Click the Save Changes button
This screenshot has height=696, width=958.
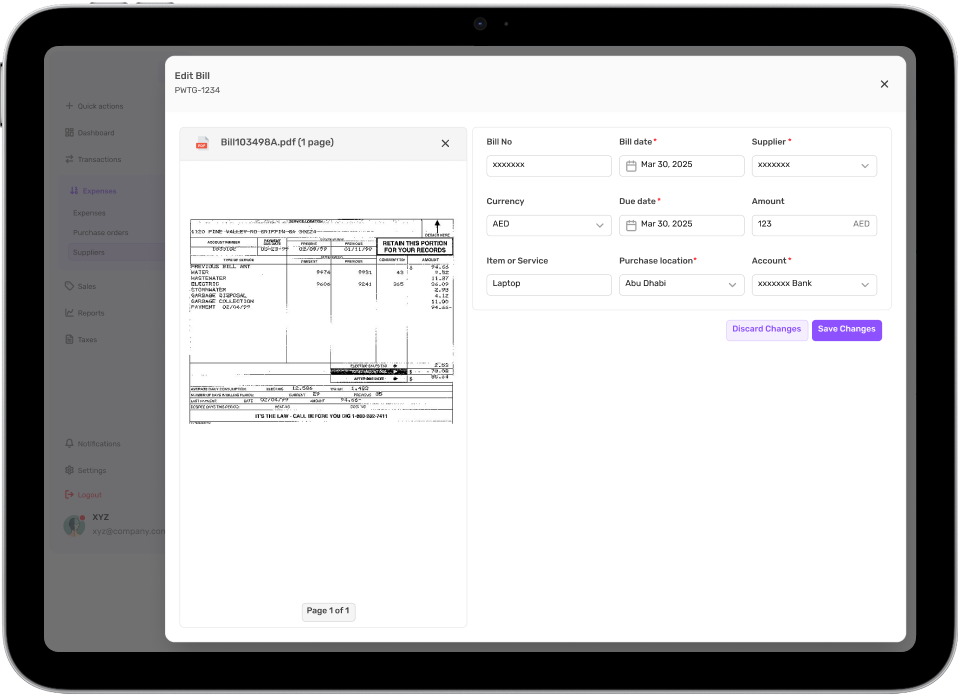(846, 330)
